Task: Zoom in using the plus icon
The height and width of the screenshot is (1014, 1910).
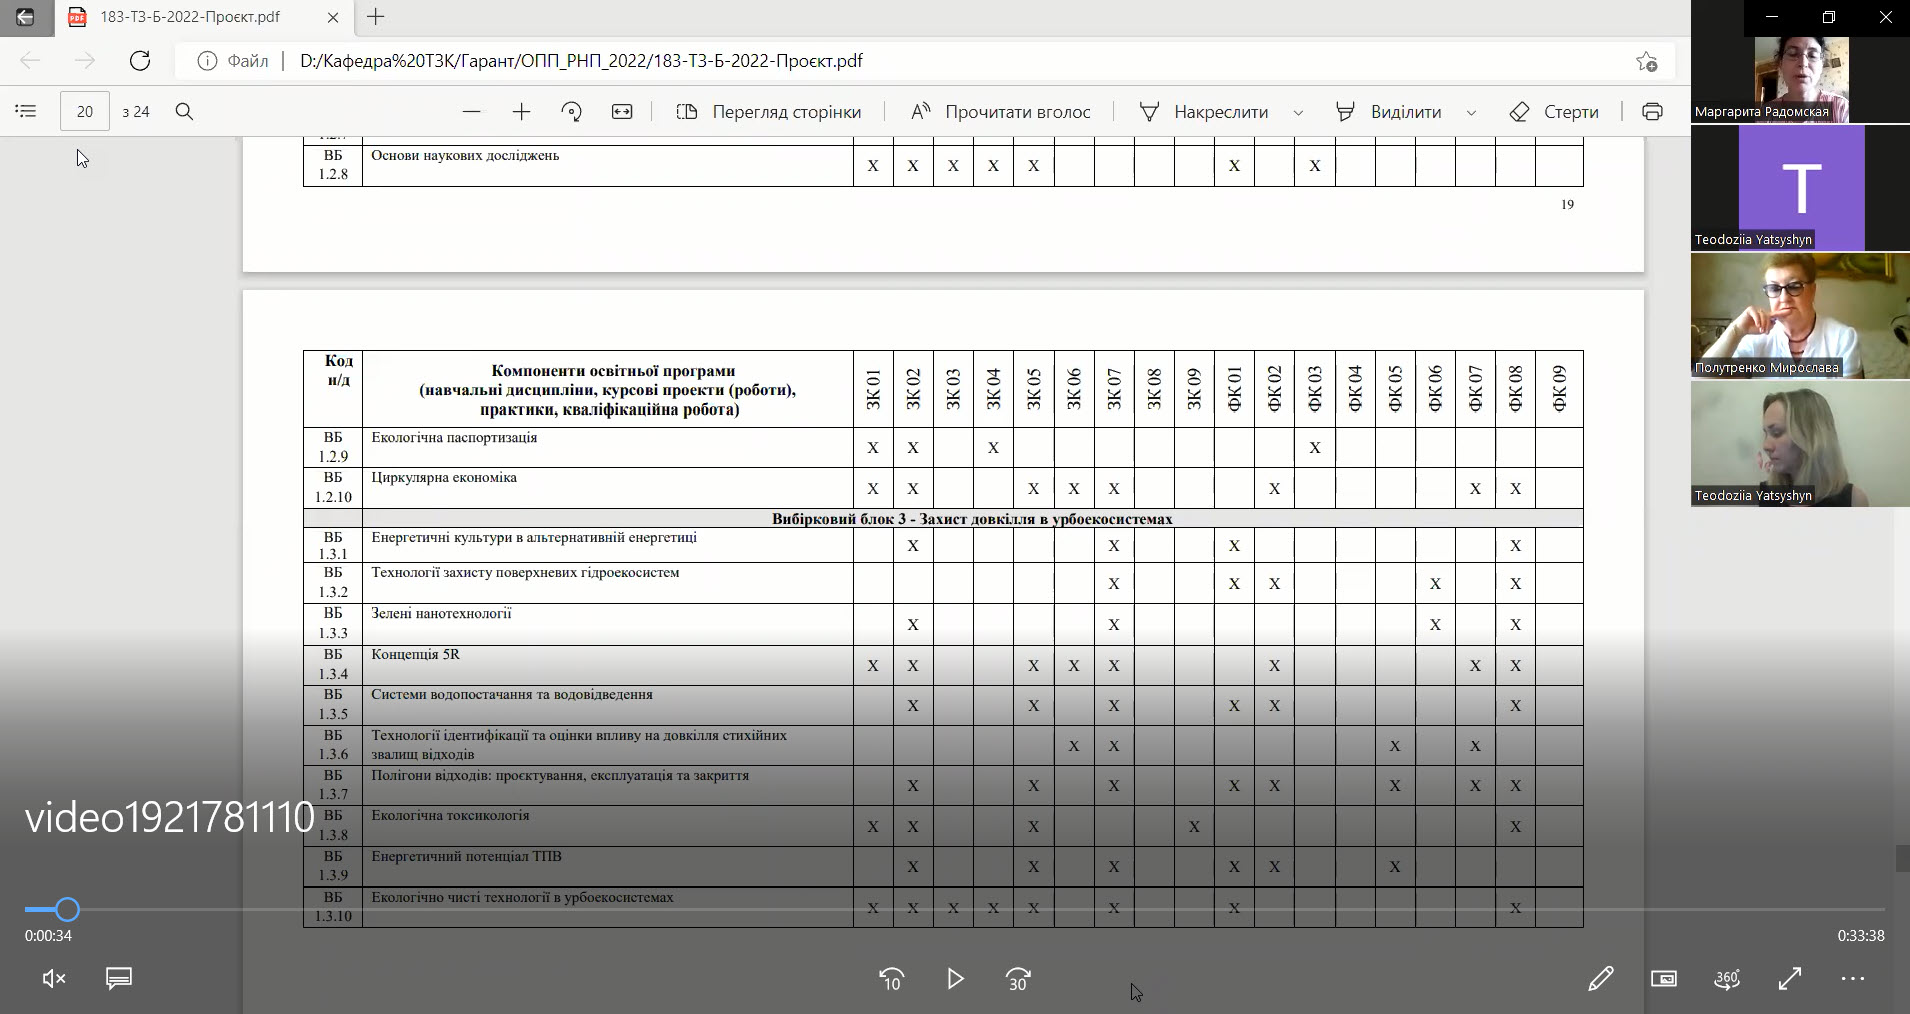Action: click(x=521, y=111)
